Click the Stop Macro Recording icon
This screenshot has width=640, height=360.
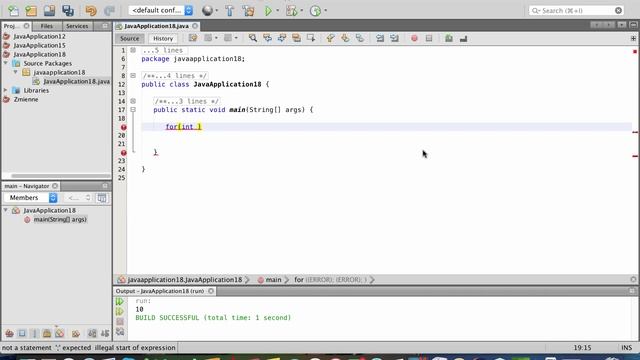point(429,38)
